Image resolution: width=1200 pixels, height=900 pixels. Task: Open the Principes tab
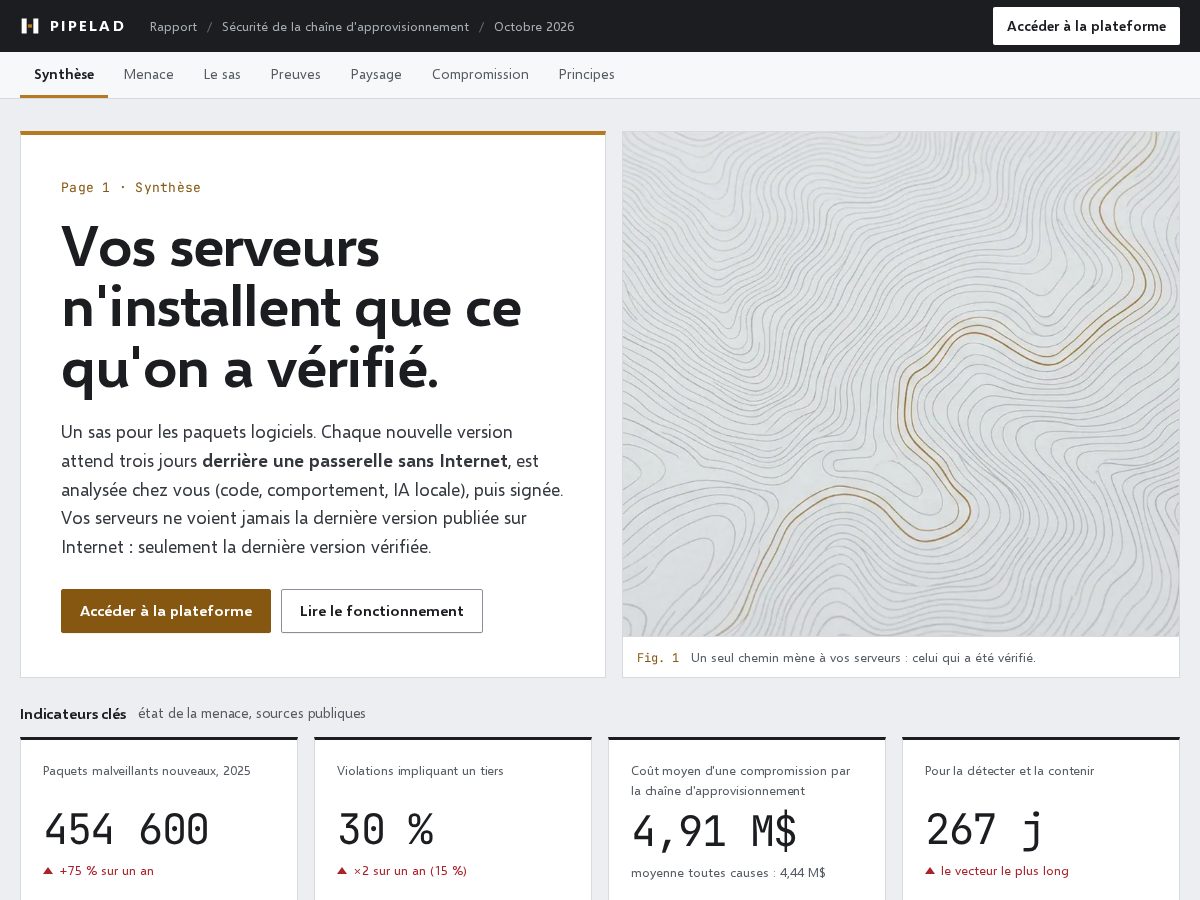586,75
